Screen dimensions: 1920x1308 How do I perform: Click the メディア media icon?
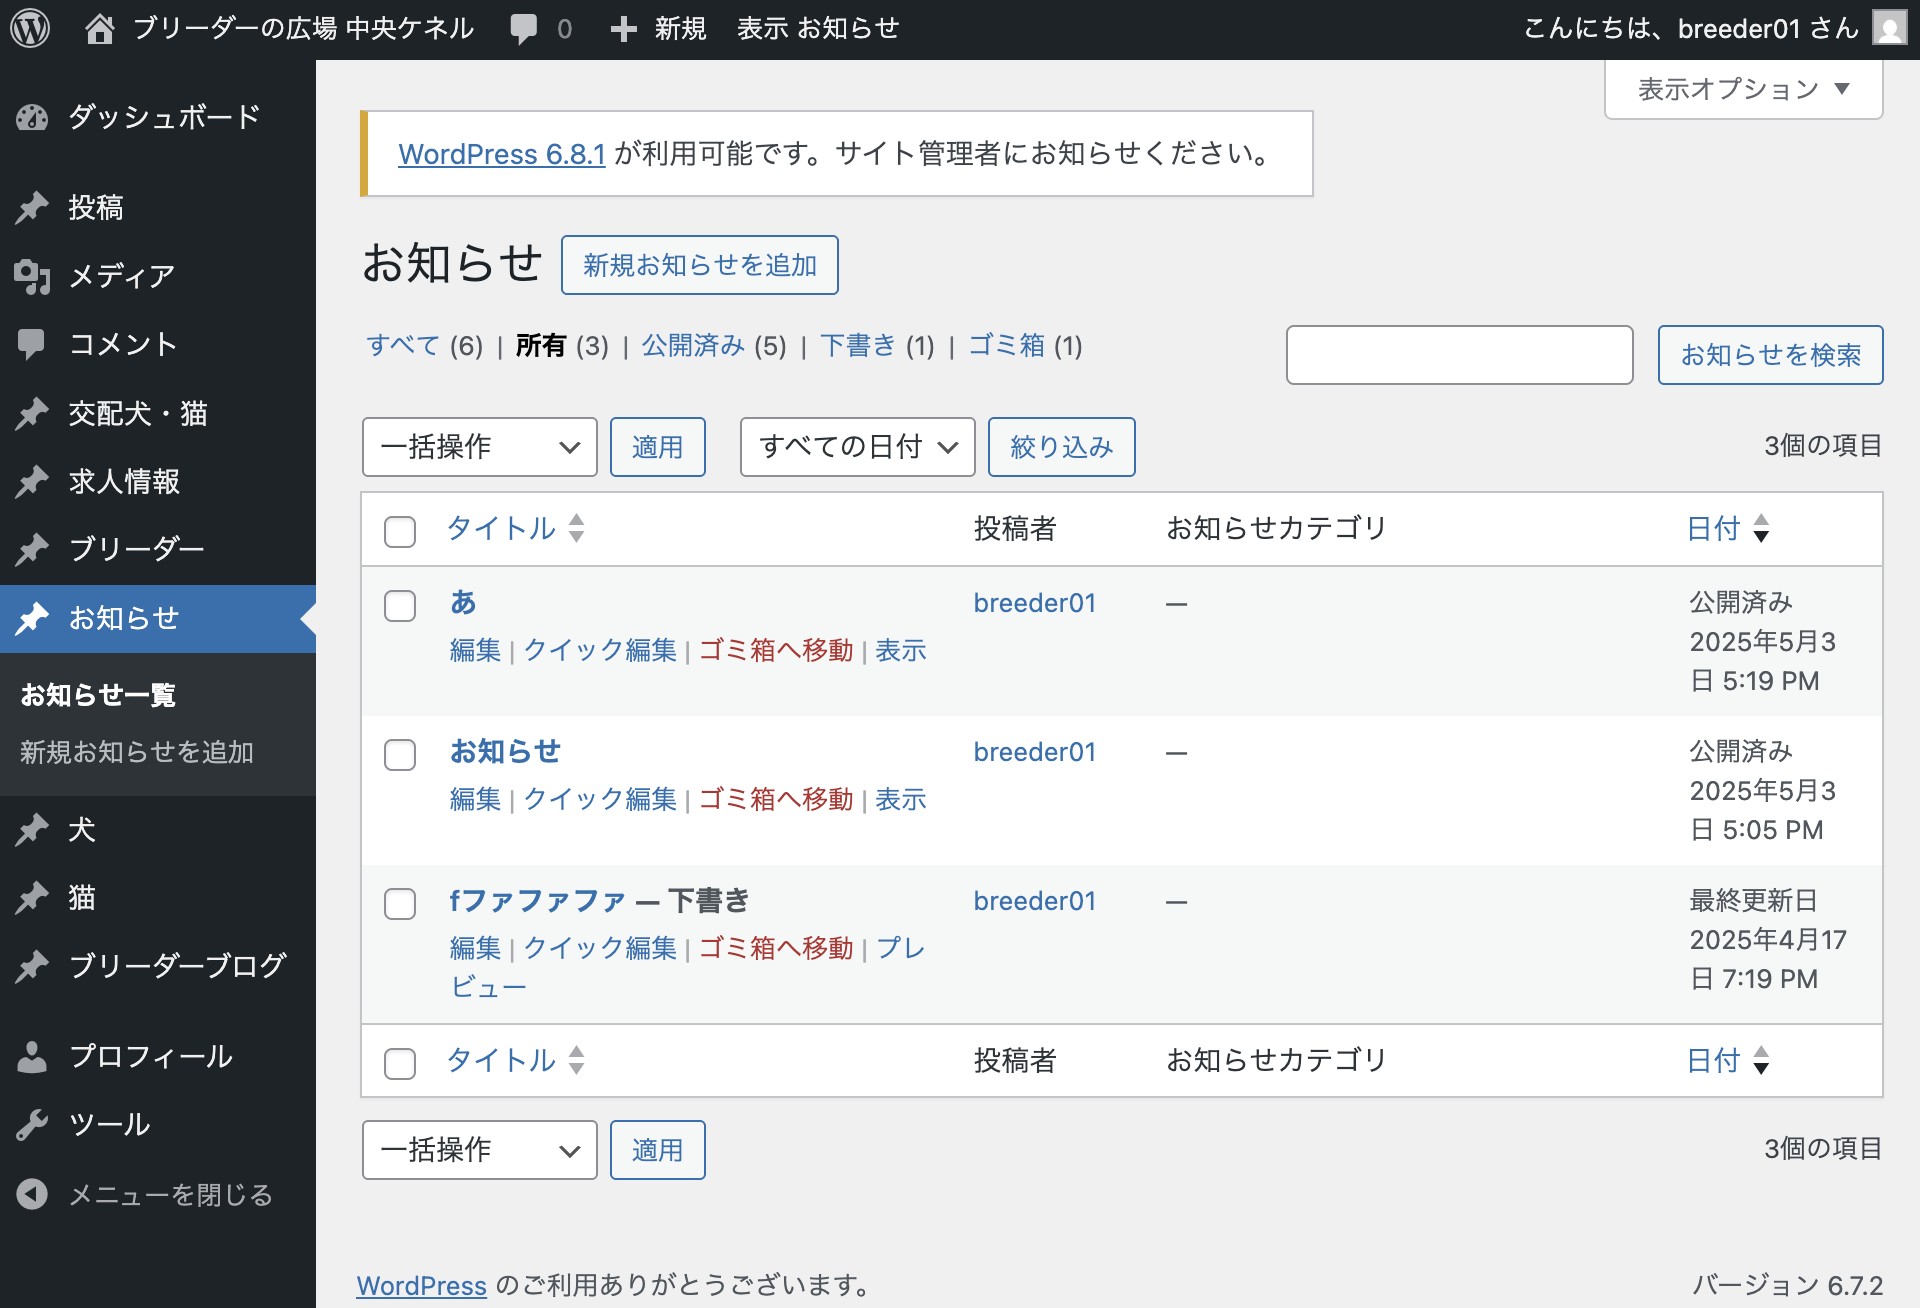point(32,276)
